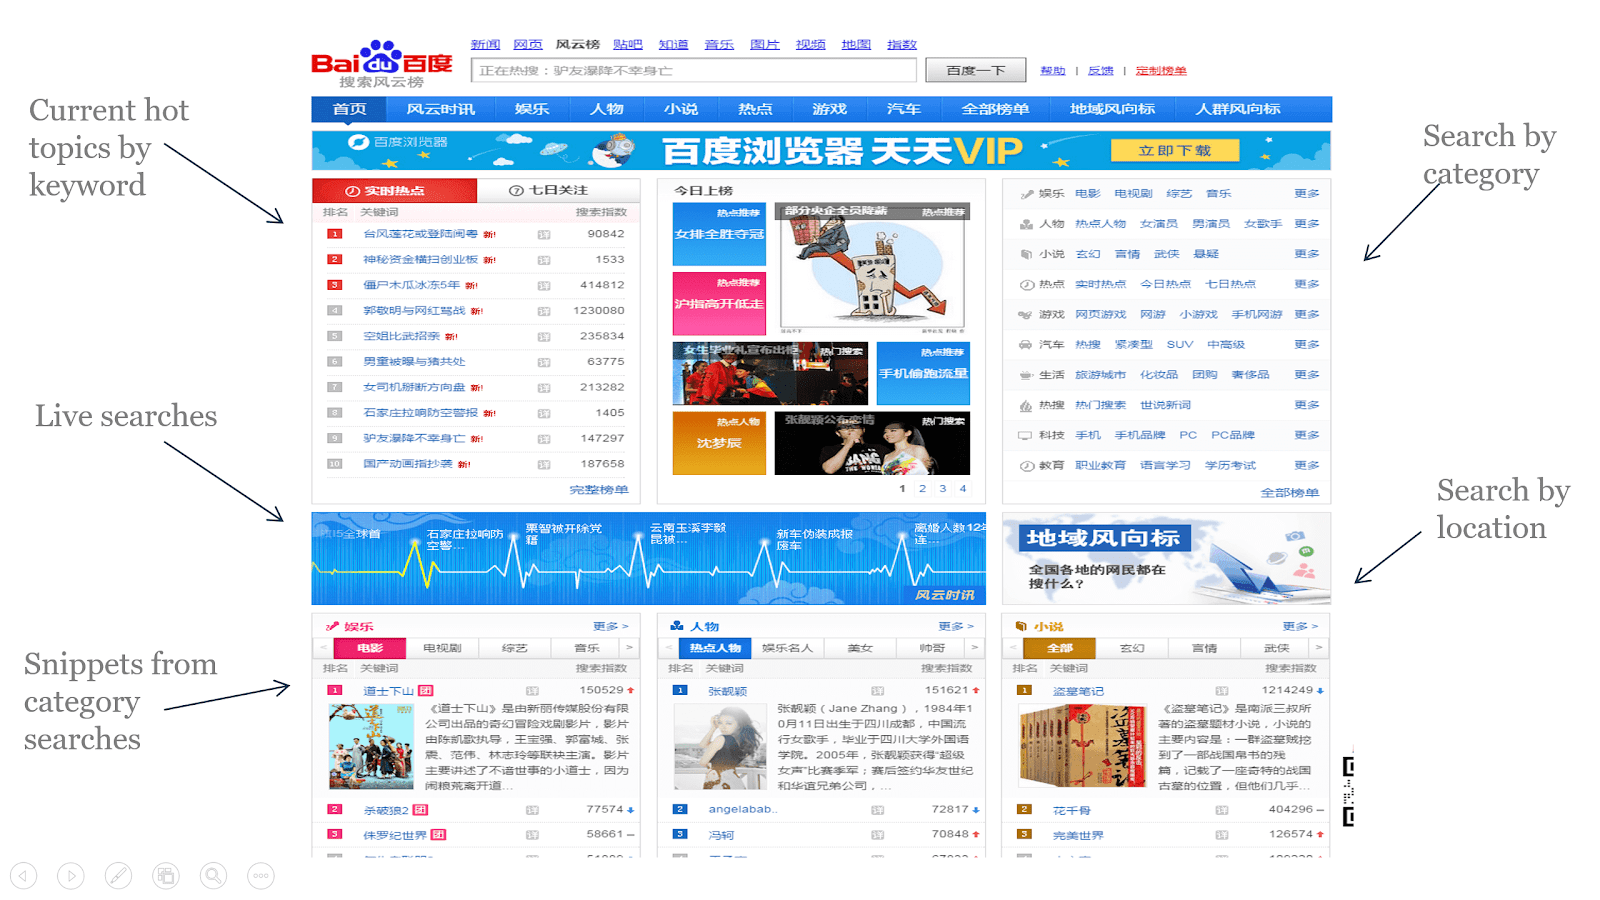Select the pen tool in slideshow controls
Screen dimensions: 1600x900
tap(118, 876)
